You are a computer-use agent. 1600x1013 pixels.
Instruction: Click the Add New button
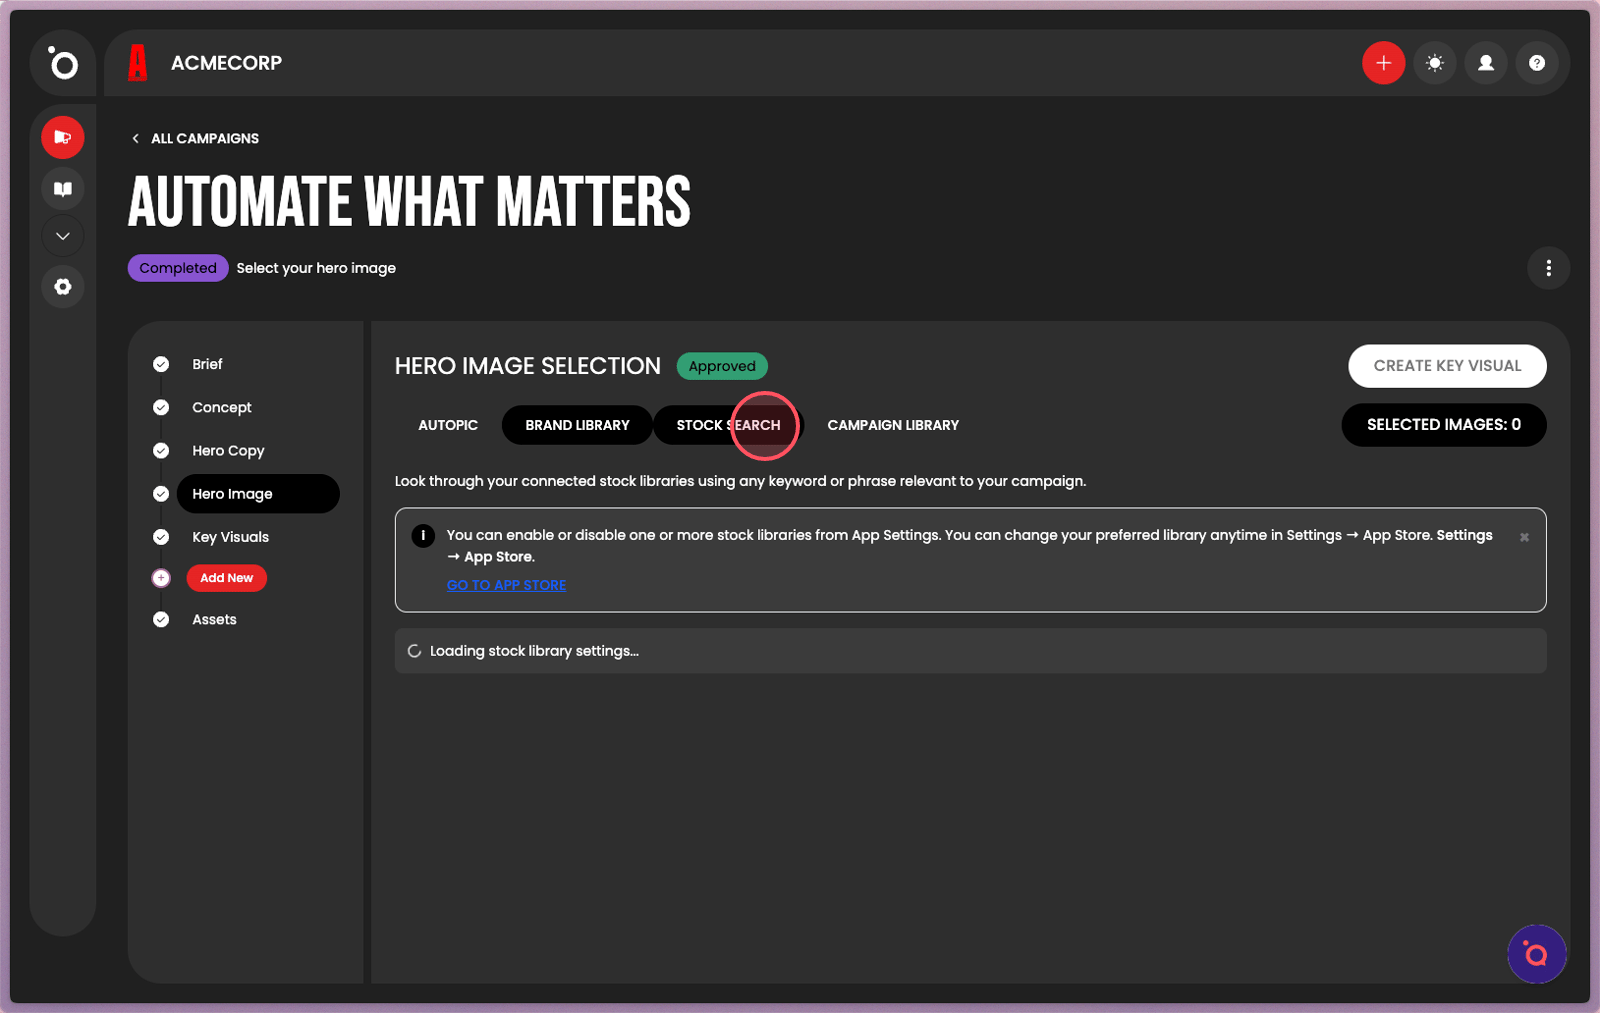pyautogui.click(x=227, y=578)
